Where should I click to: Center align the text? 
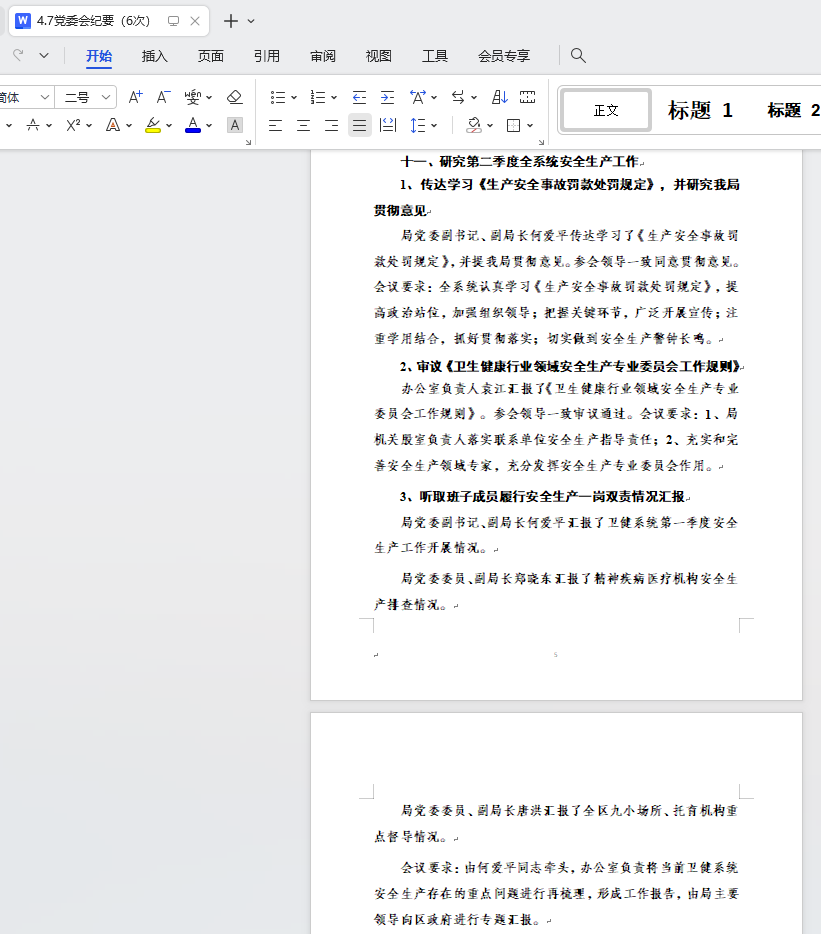[303, 126]
